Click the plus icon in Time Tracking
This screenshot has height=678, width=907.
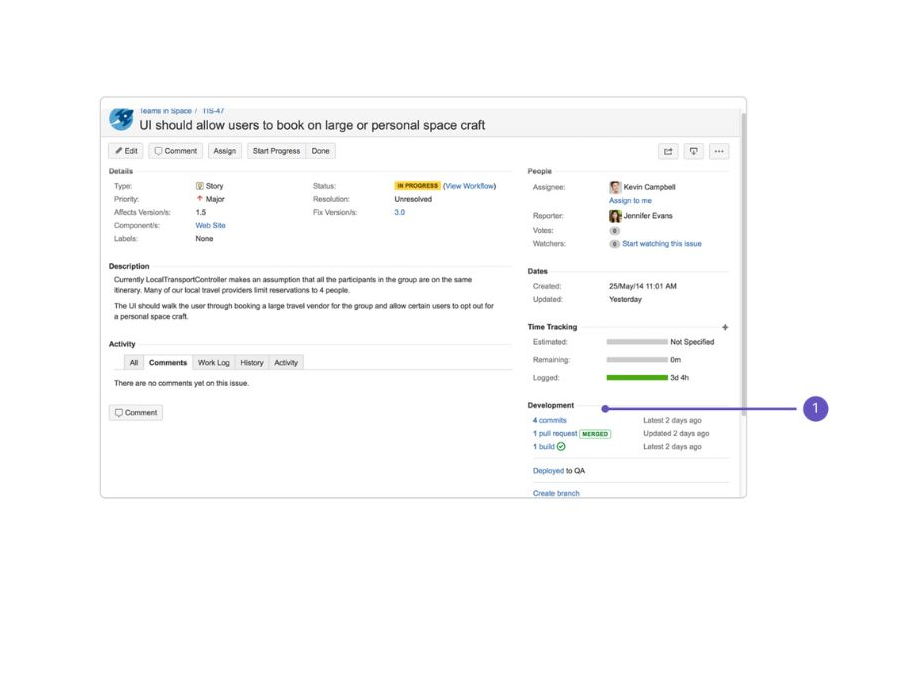[x=725, y=327]
